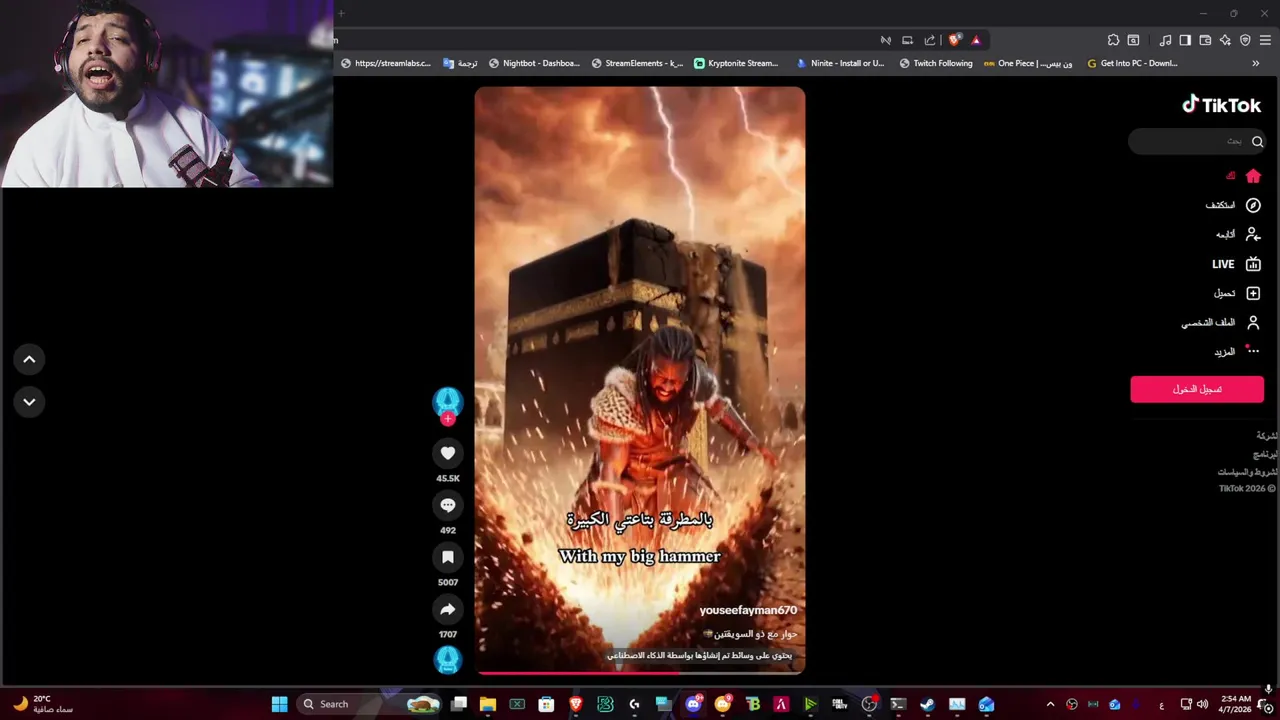The height and width of the screenshot is (720, 1280).
Task: Open the Brave Wallet icon
Action: pyautogui.click(x=1205, y=40)
